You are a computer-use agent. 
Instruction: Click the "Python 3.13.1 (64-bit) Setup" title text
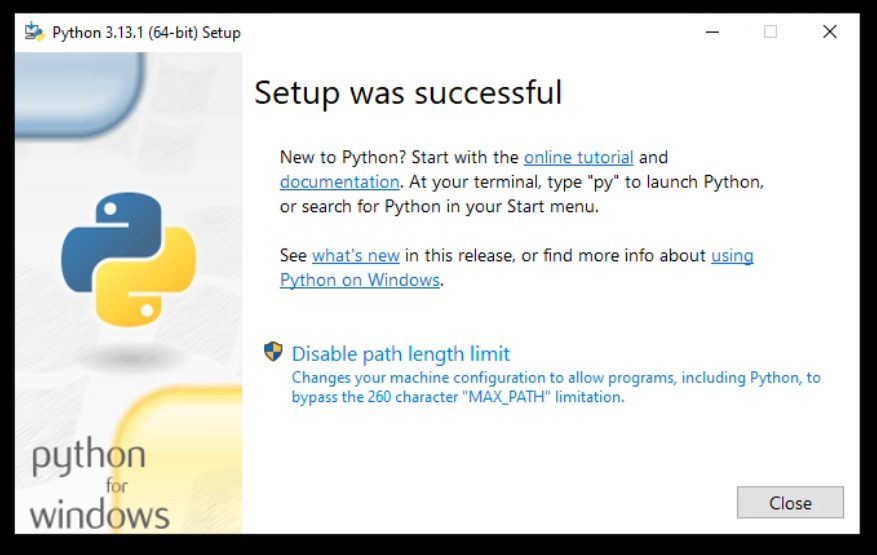pyautogui.click(x=146, y=33)
